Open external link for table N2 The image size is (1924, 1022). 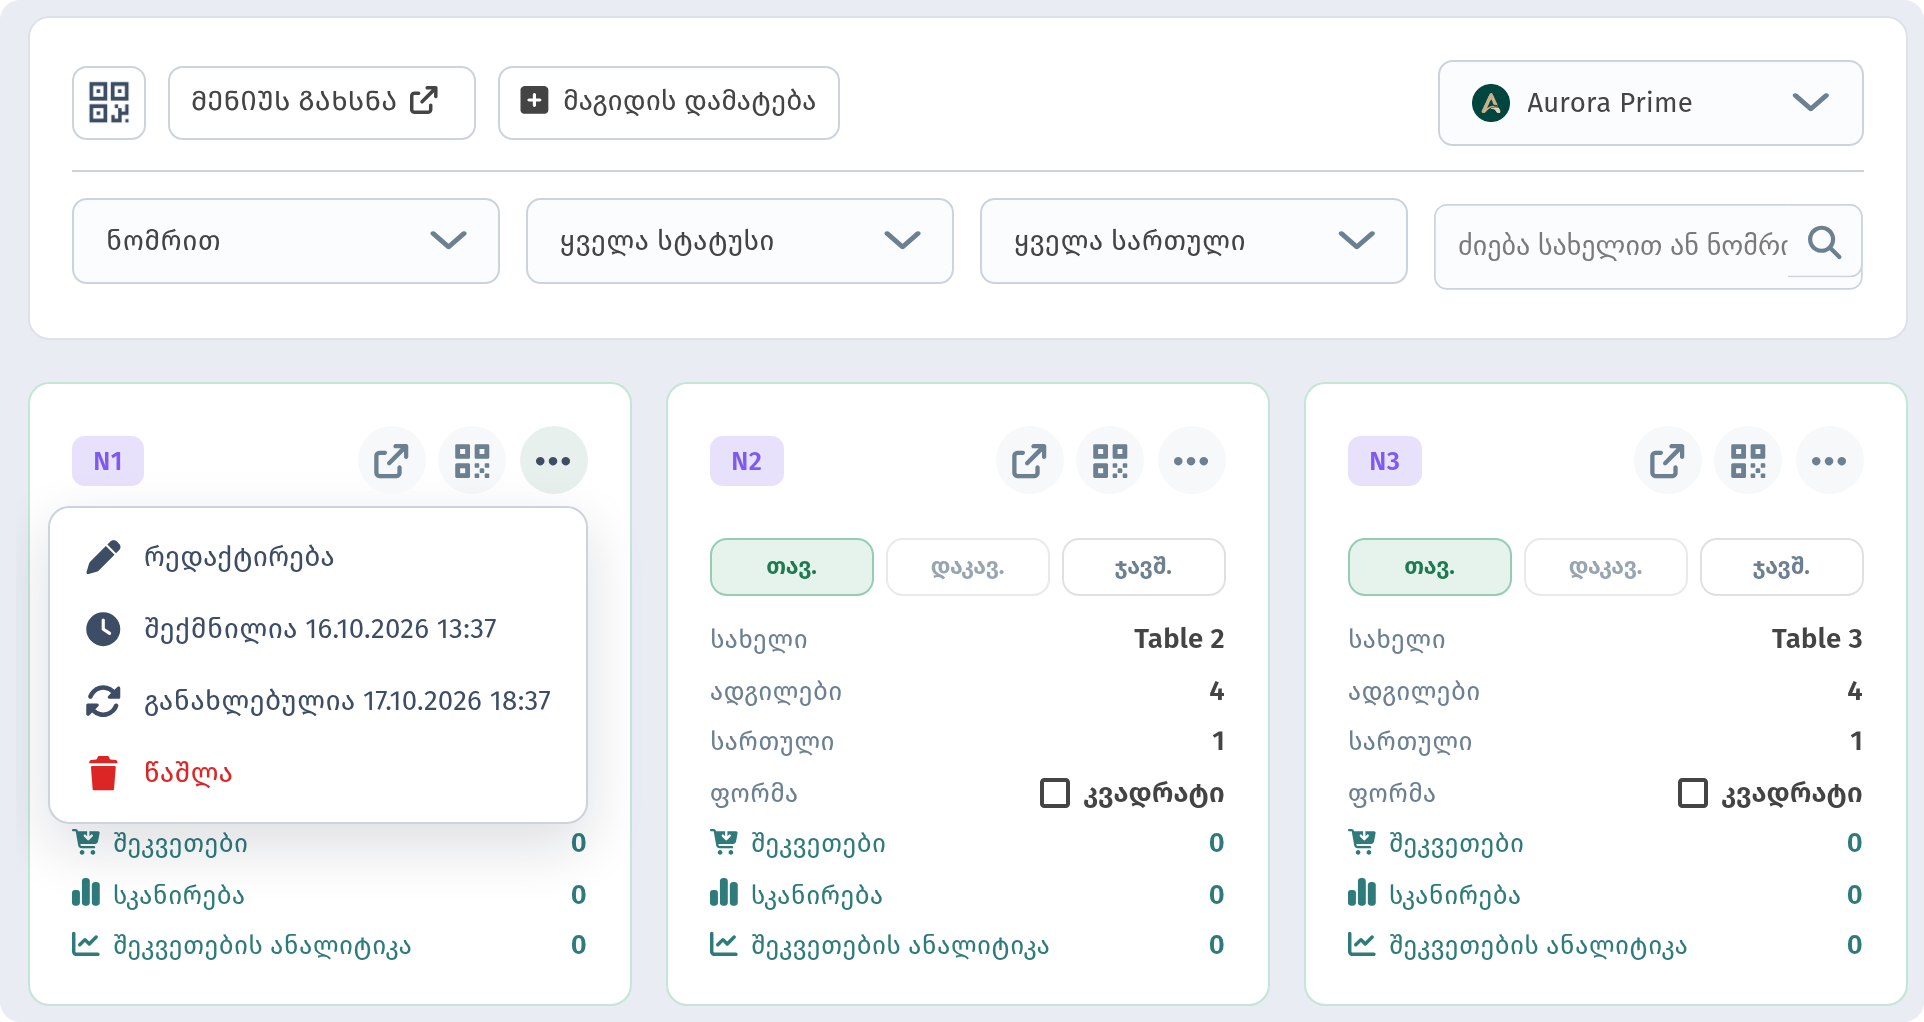tap(1029, 461)
